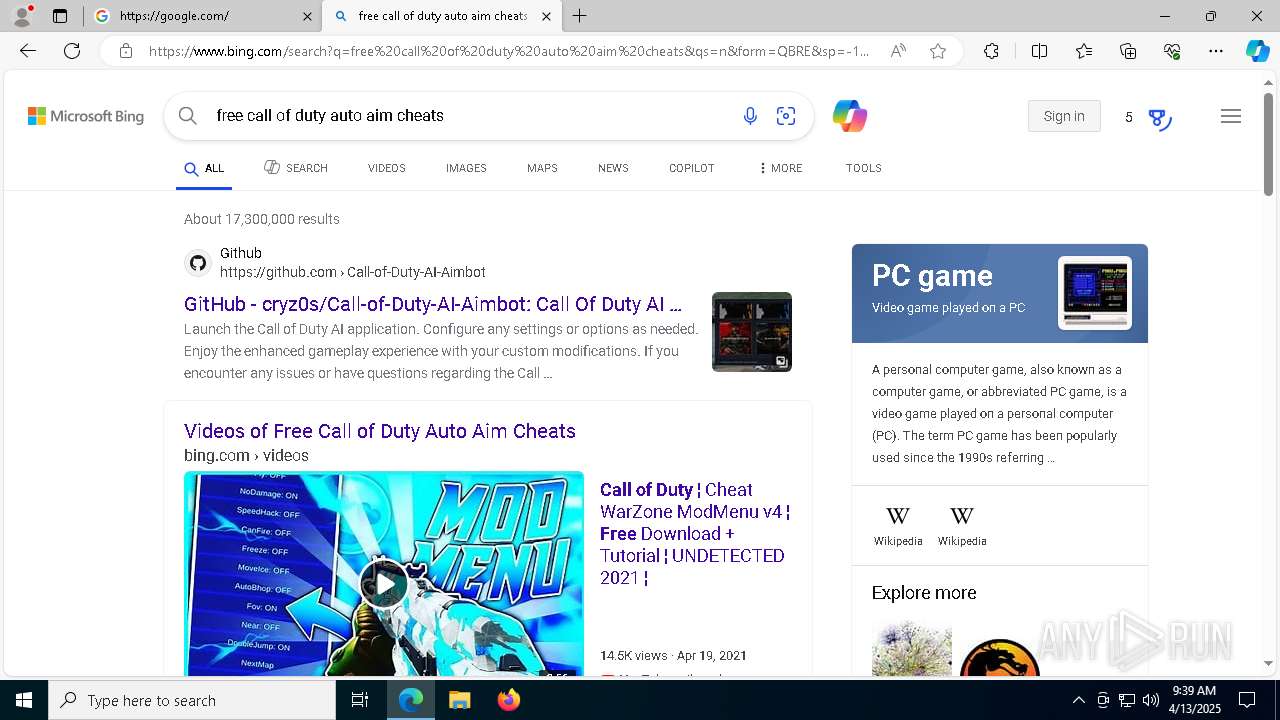Screen dimensions: 1280x720
Task: View site information lock icon
Action: click(126, 51)
